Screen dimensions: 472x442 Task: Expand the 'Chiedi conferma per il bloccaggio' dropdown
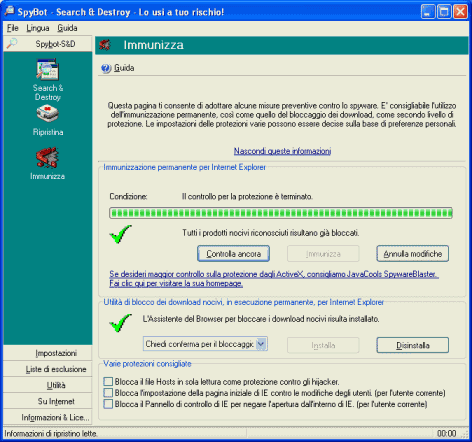pyautogui.click(x=262, y=344)
